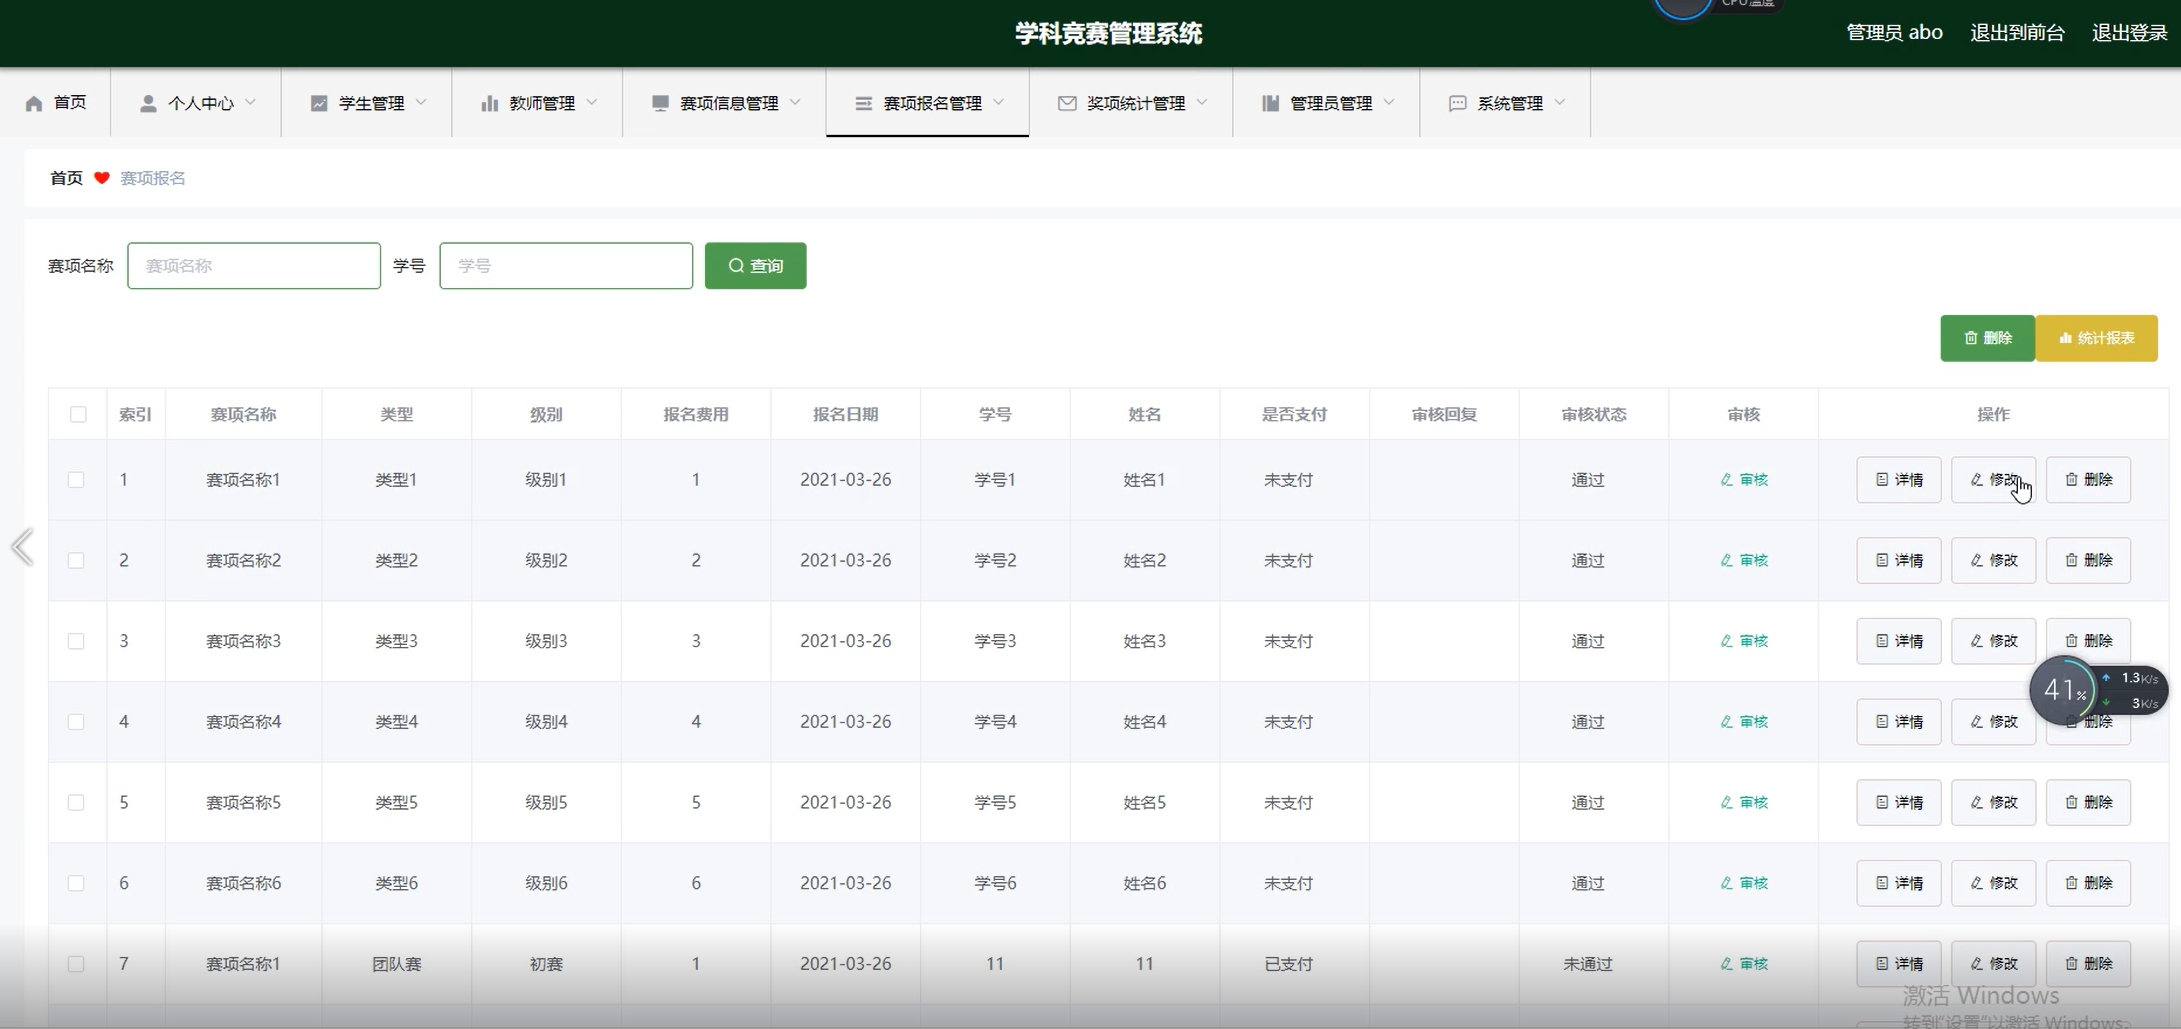Click the 首页 breadcrumb link
Viewport: 2181px width, 1029px height.
coord(66,178)
